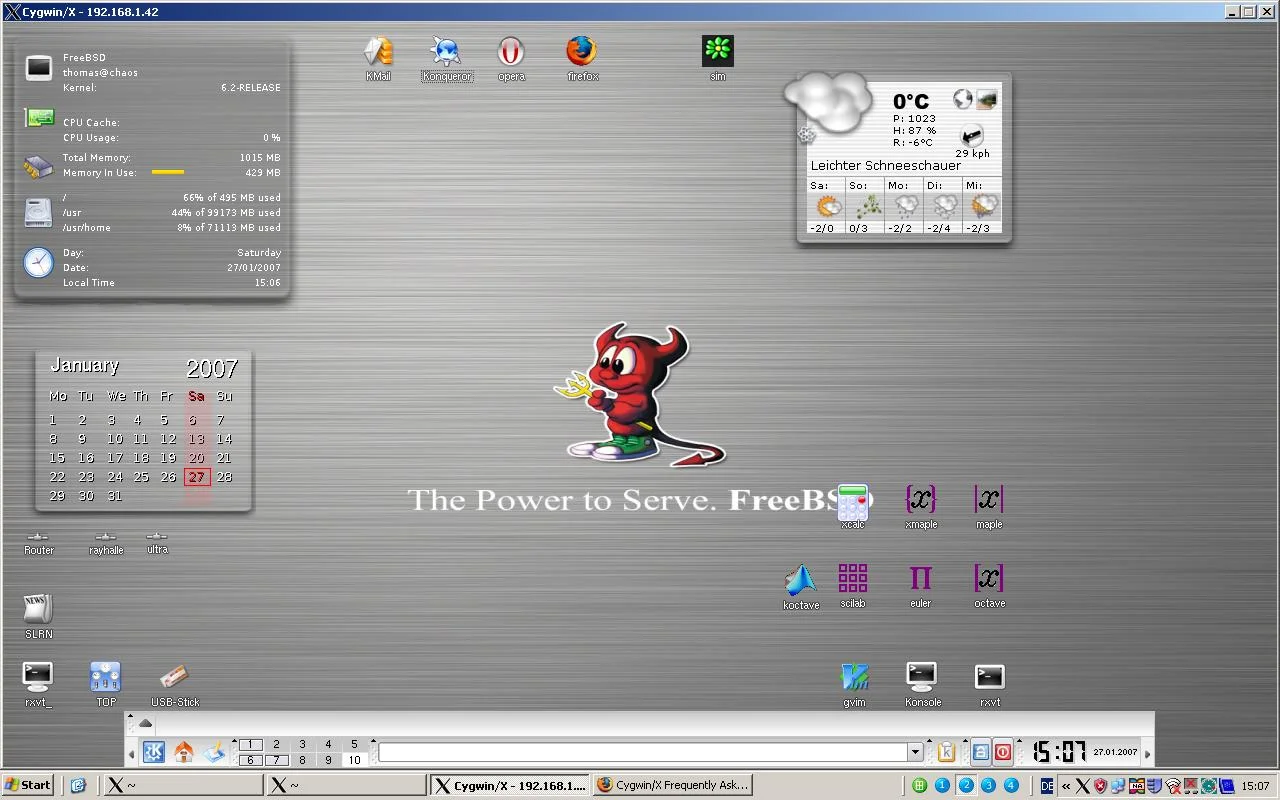Expand the KDE panel command dropdown
Screen dimensions: 1280x800
point(914,752)
